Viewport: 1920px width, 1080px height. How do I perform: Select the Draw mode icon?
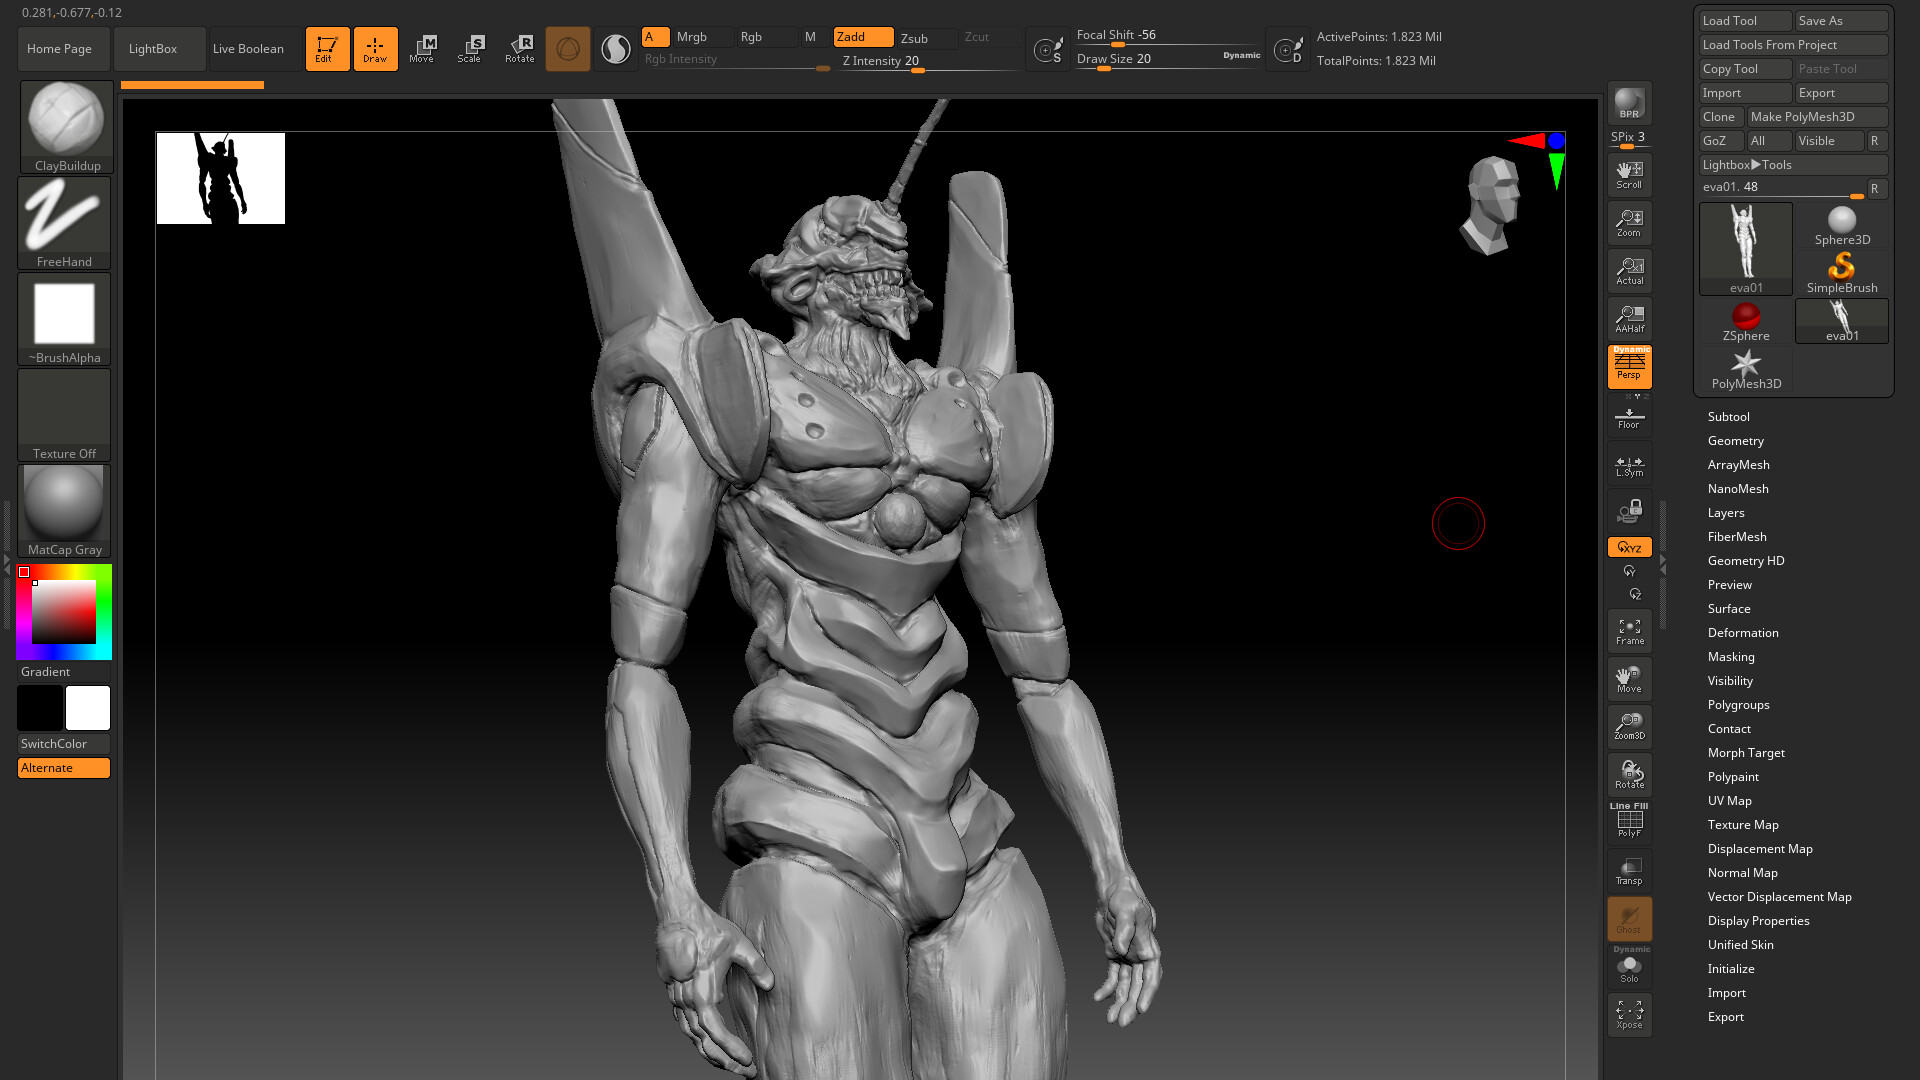click(375, 48)
